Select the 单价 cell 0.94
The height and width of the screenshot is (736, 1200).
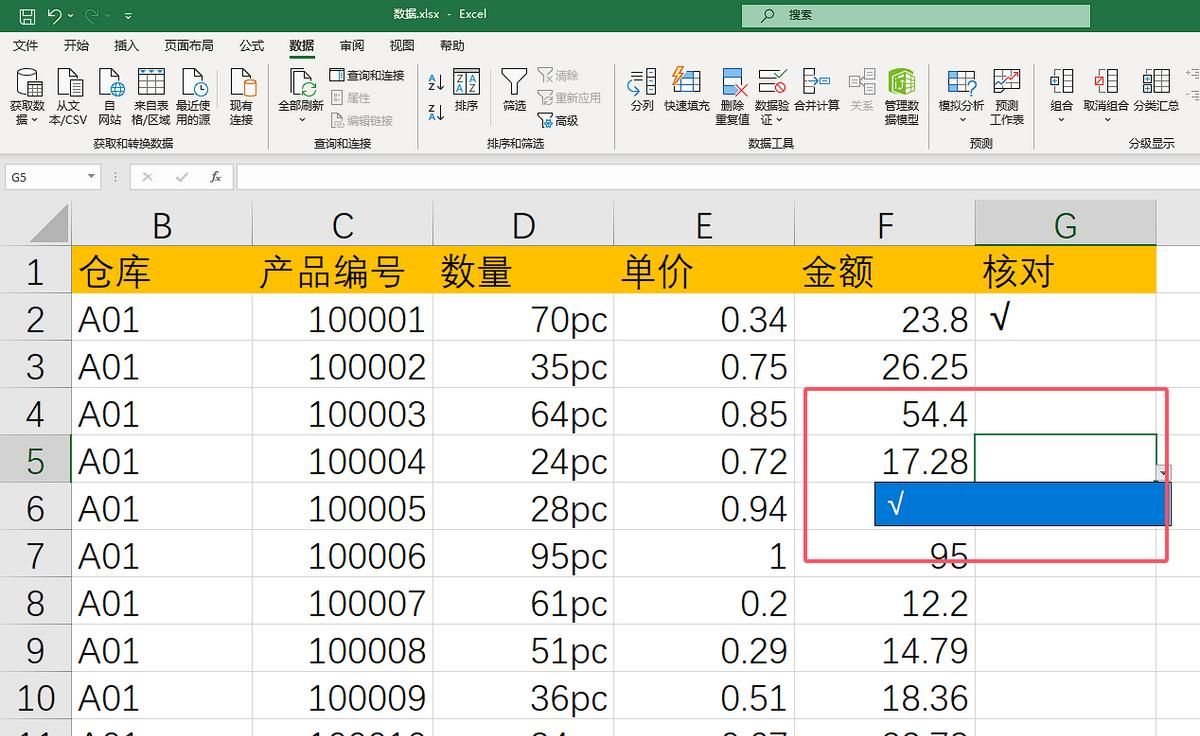coord(704,508)
